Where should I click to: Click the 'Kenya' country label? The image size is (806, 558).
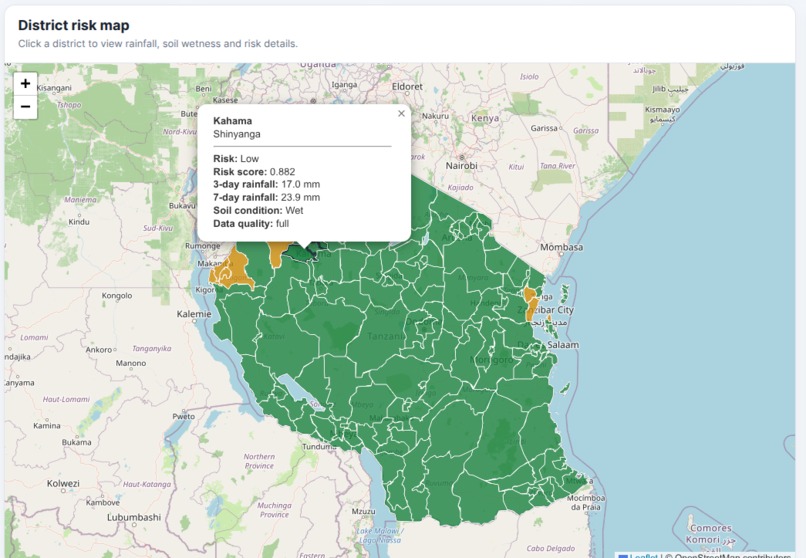pos(485,118)
